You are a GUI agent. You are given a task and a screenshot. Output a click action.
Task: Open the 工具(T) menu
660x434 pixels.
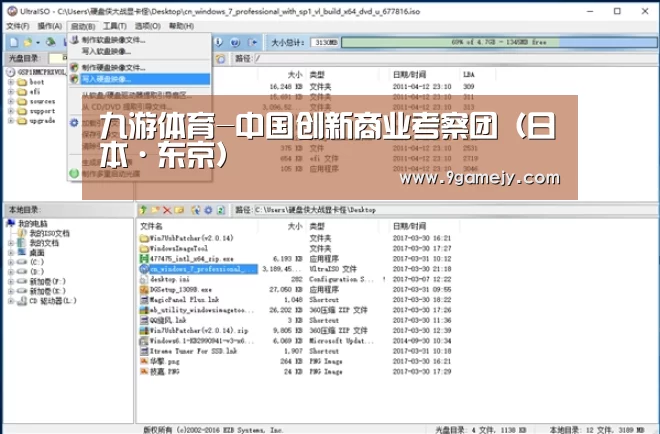pyautogui.click(x=115, y=26)
